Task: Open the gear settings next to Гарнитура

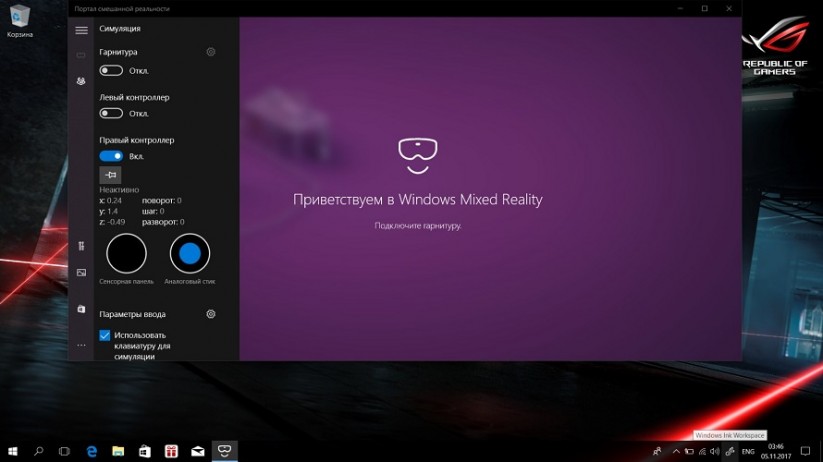Action: (x=210, y=51)
